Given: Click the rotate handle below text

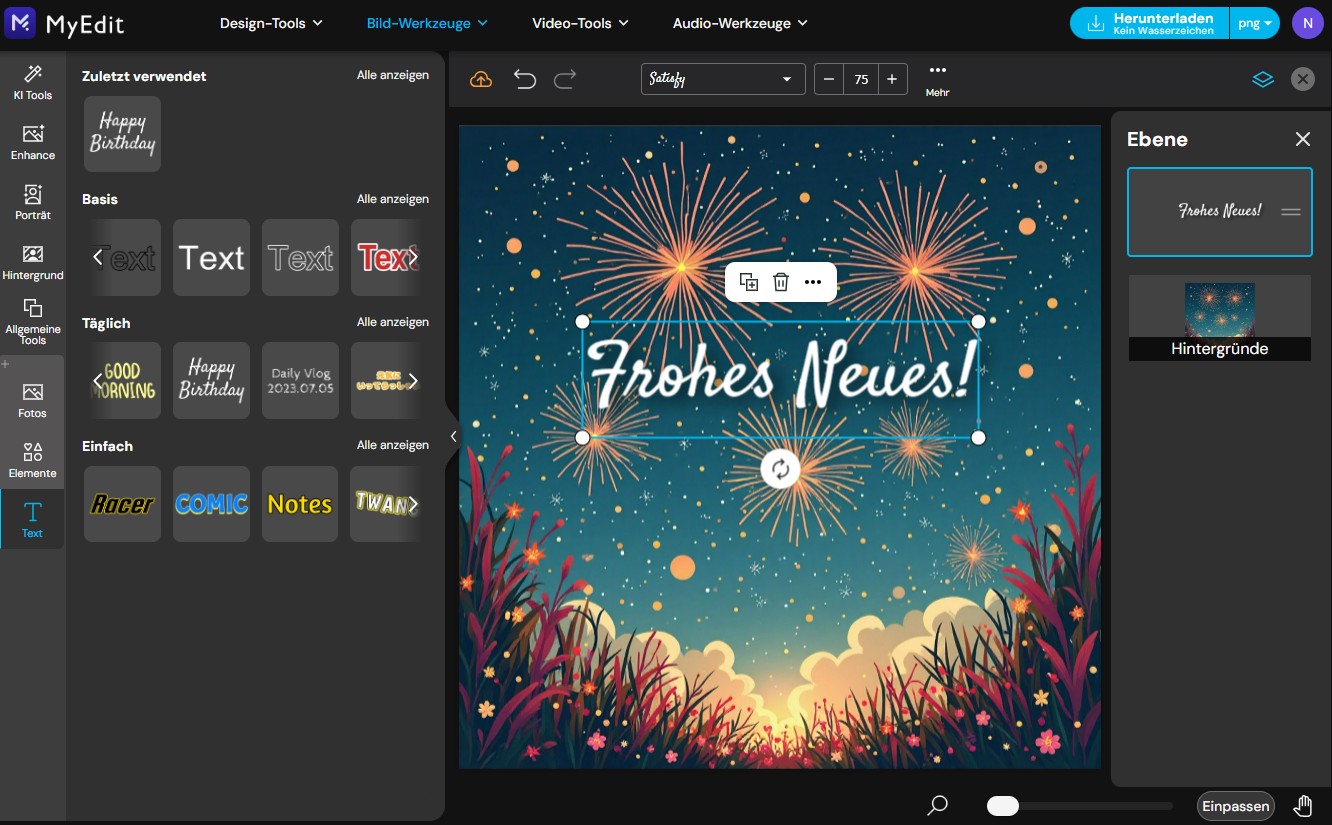Looking at the screenshot, I should [x=780, y=469].
